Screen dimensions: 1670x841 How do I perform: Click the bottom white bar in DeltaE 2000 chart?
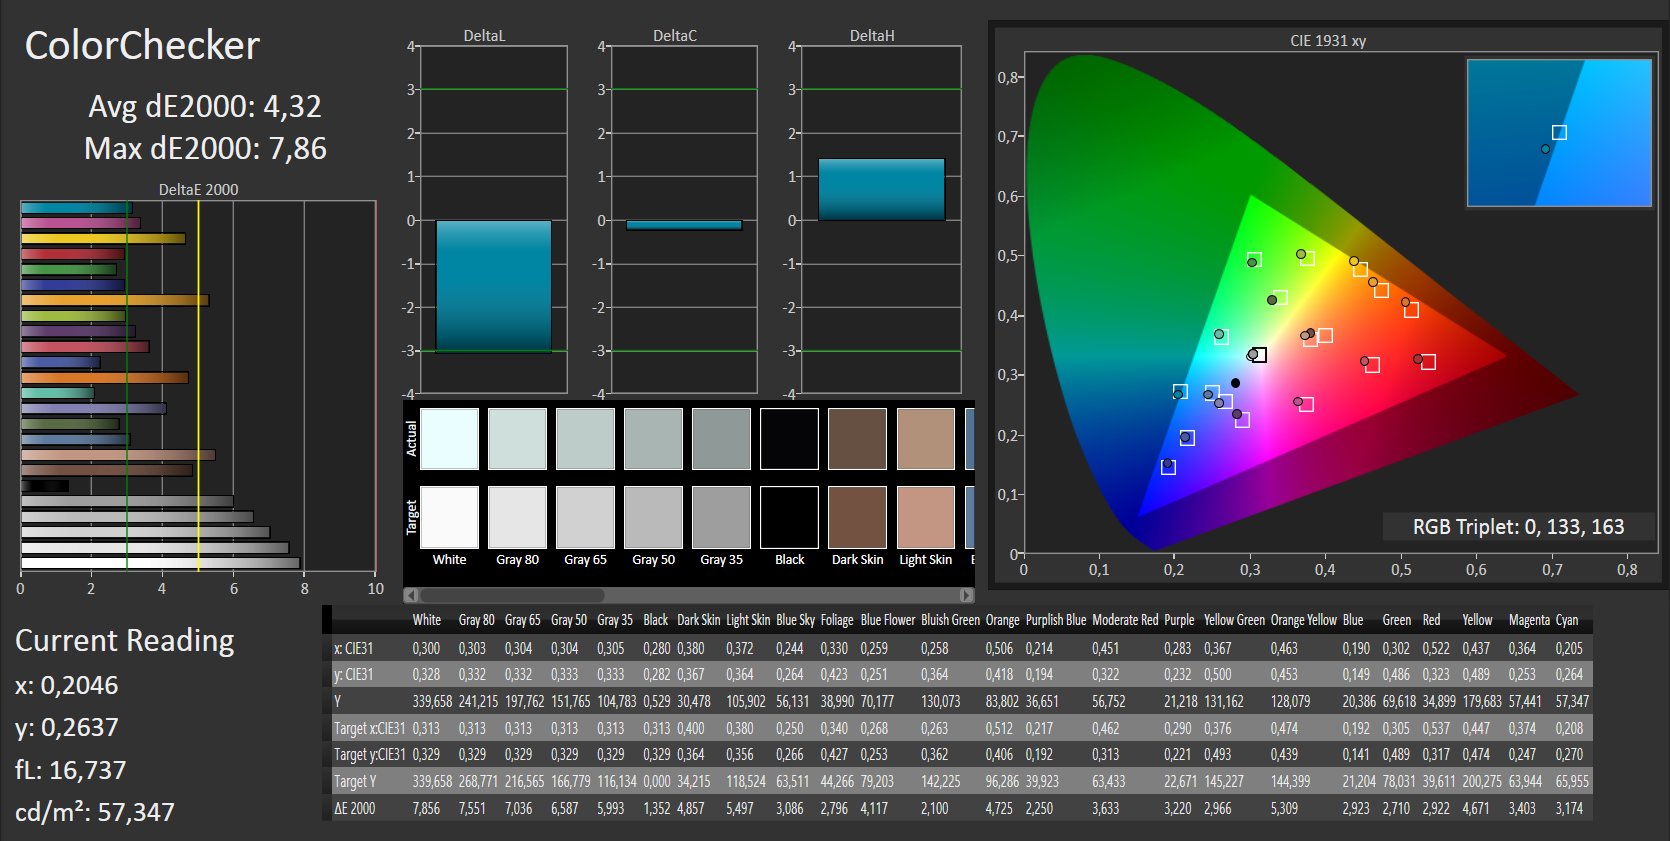160,563
